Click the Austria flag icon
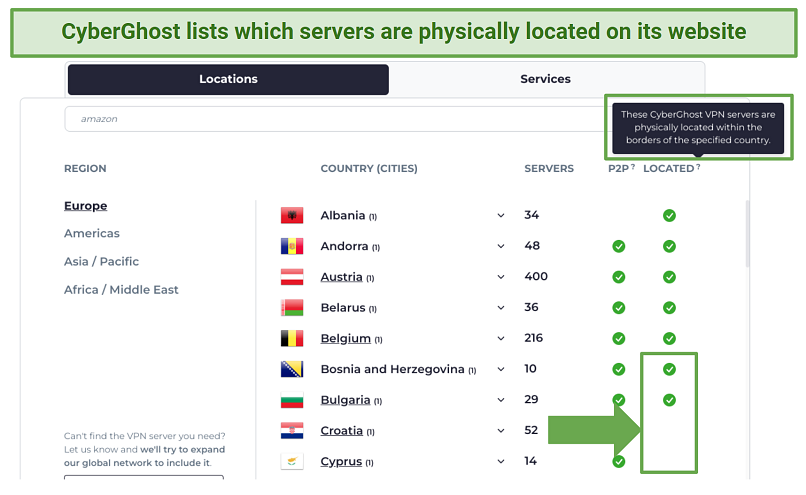 pyautogui.click(x=292, y=277)
